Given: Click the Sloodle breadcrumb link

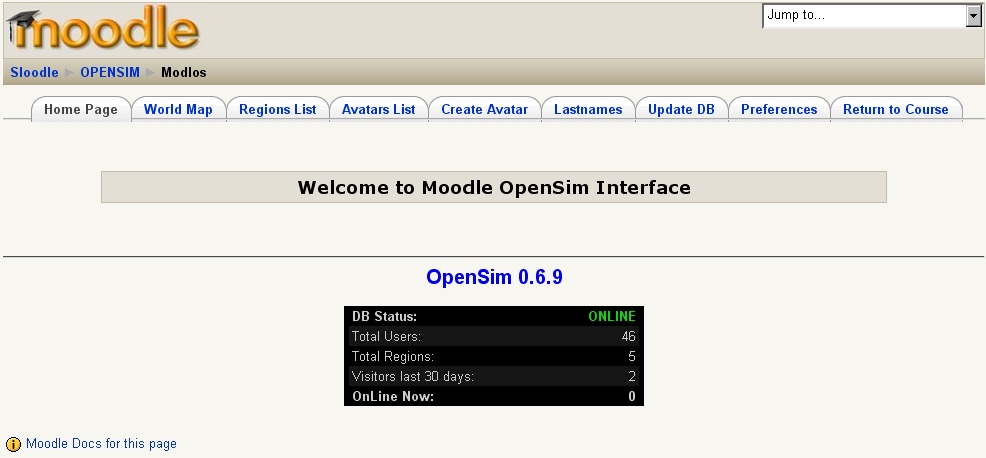Looking at the screenshot, I should click(x=34, y=73).
